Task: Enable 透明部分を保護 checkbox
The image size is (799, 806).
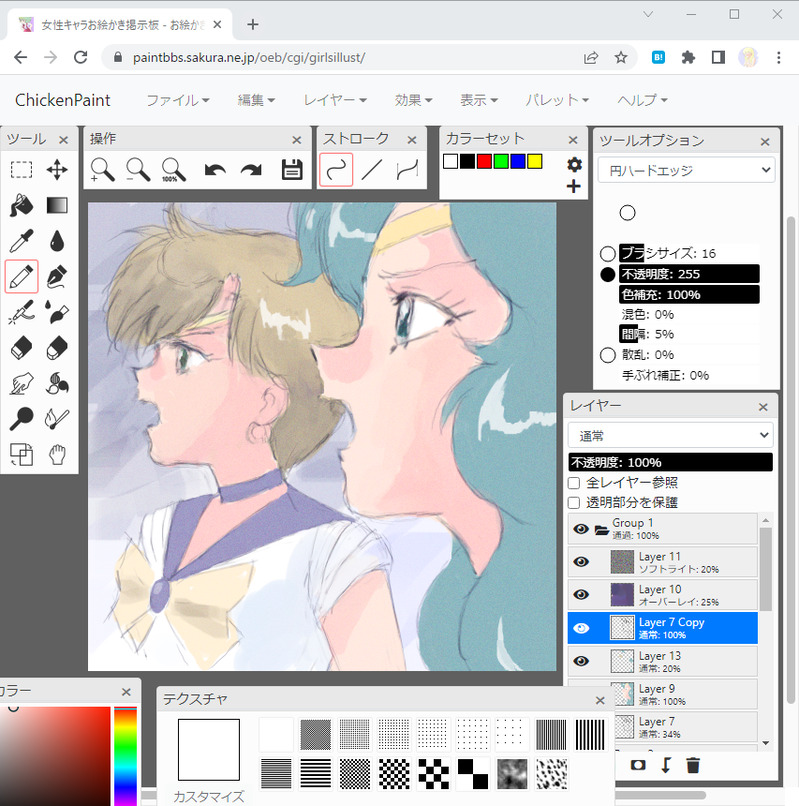Action: [x=574, y=503]
